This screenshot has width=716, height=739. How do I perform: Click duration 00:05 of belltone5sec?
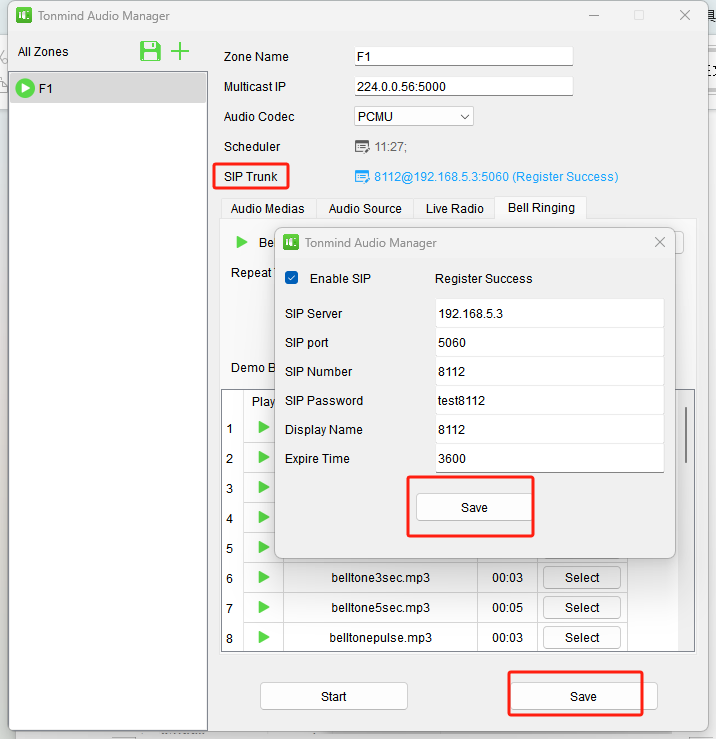coord(507,608)
